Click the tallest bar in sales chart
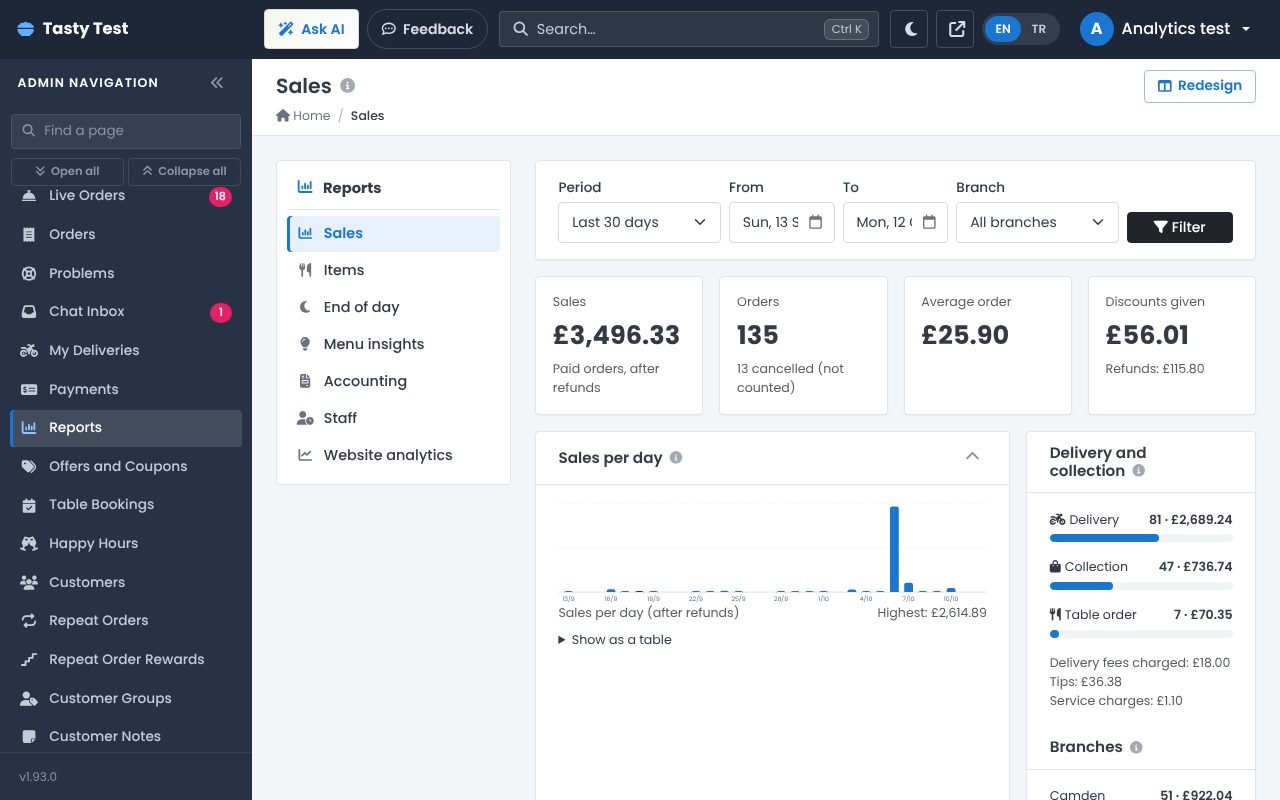1280x800 pixels. [x=894, y=549]
